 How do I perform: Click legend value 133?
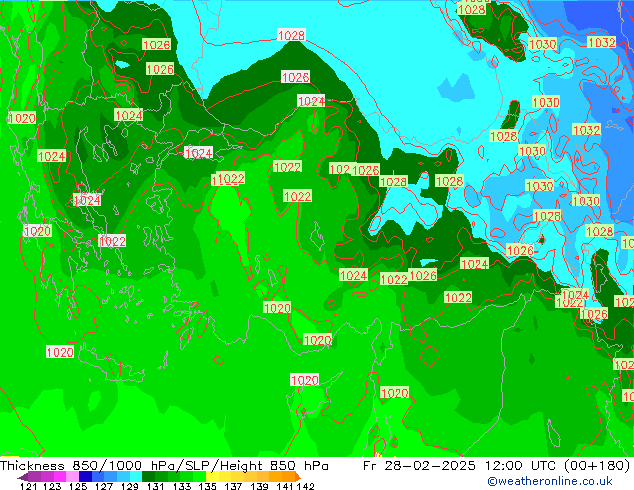click(182, 486)
